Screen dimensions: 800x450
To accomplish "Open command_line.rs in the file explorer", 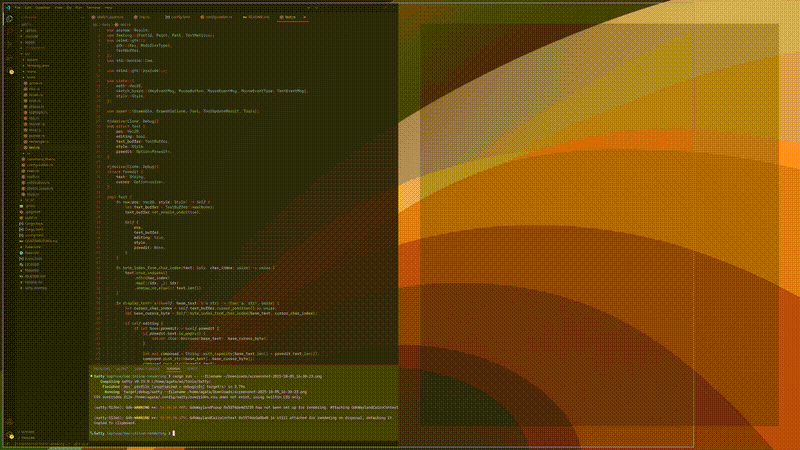I will pos(40,159).
